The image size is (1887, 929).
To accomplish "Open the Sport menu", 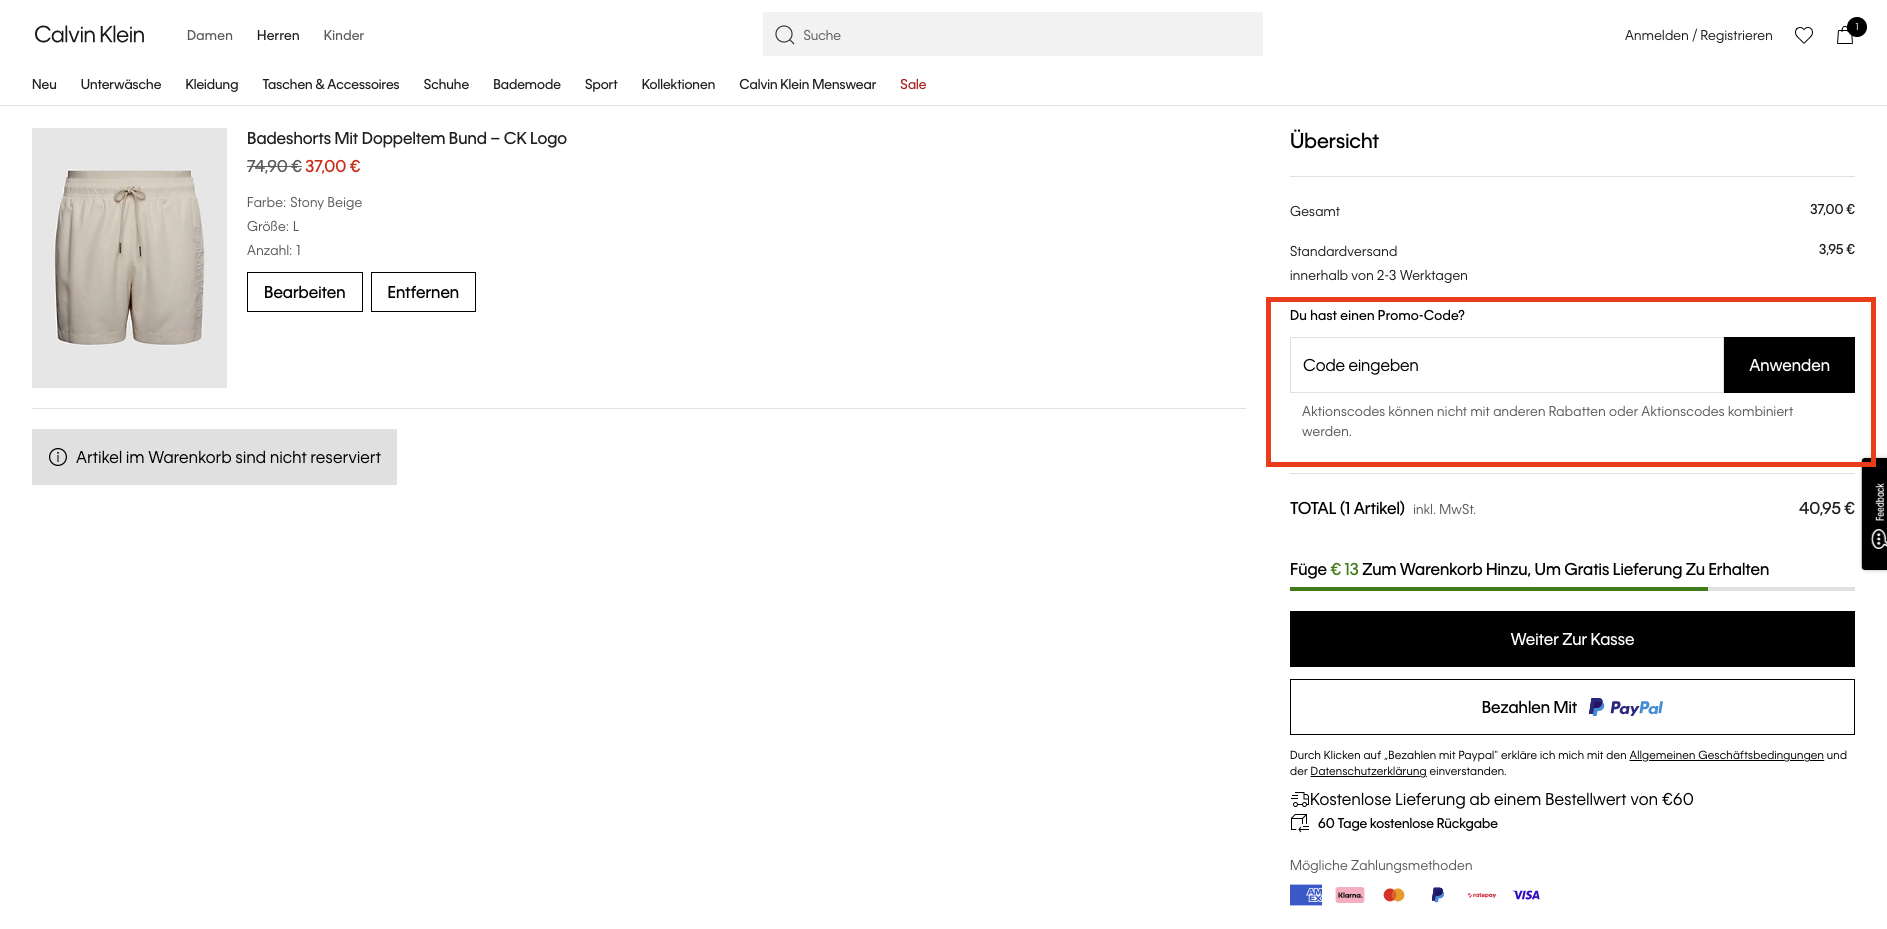I will click(x=601, y=84).
